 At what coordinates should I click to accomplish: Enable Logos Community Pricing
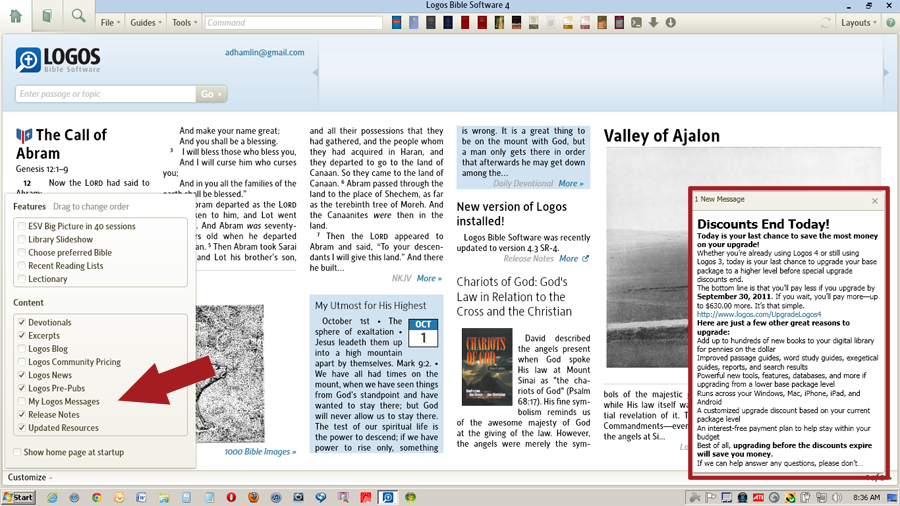pyautogui.click(x=22, y=362)
